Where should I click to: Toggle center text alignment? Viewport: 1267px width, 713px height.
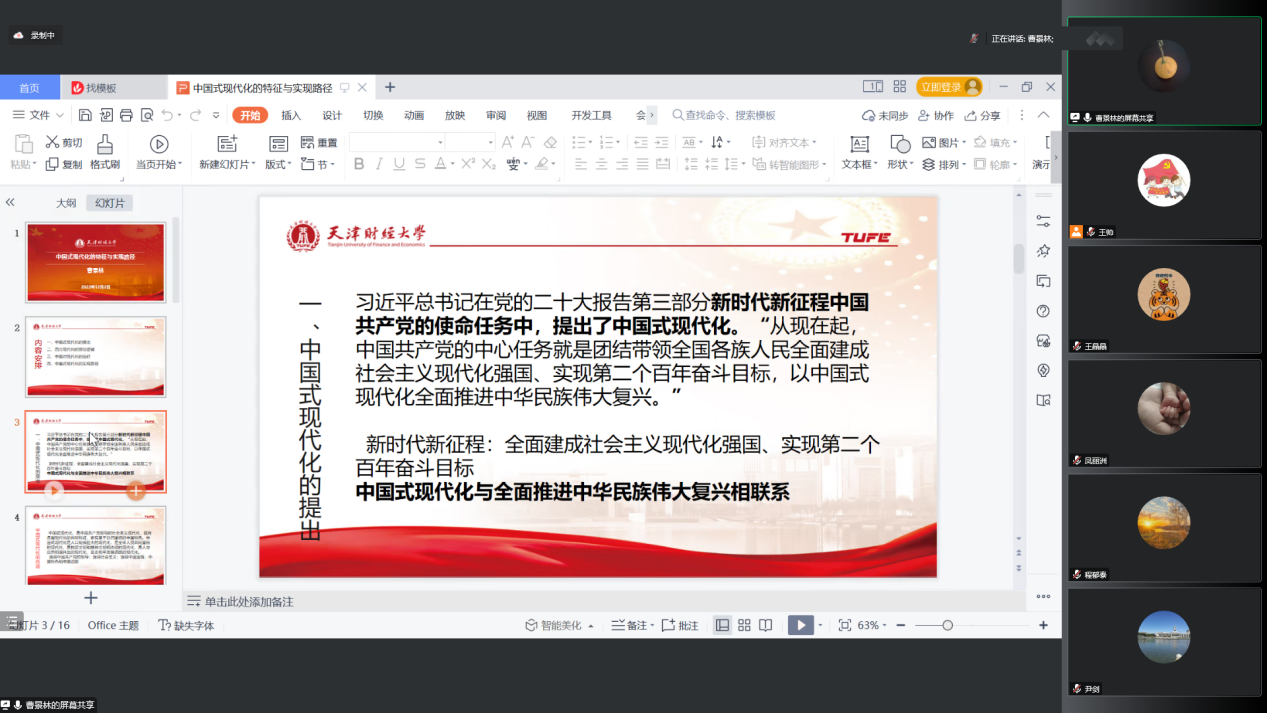[x=601, y=164]
